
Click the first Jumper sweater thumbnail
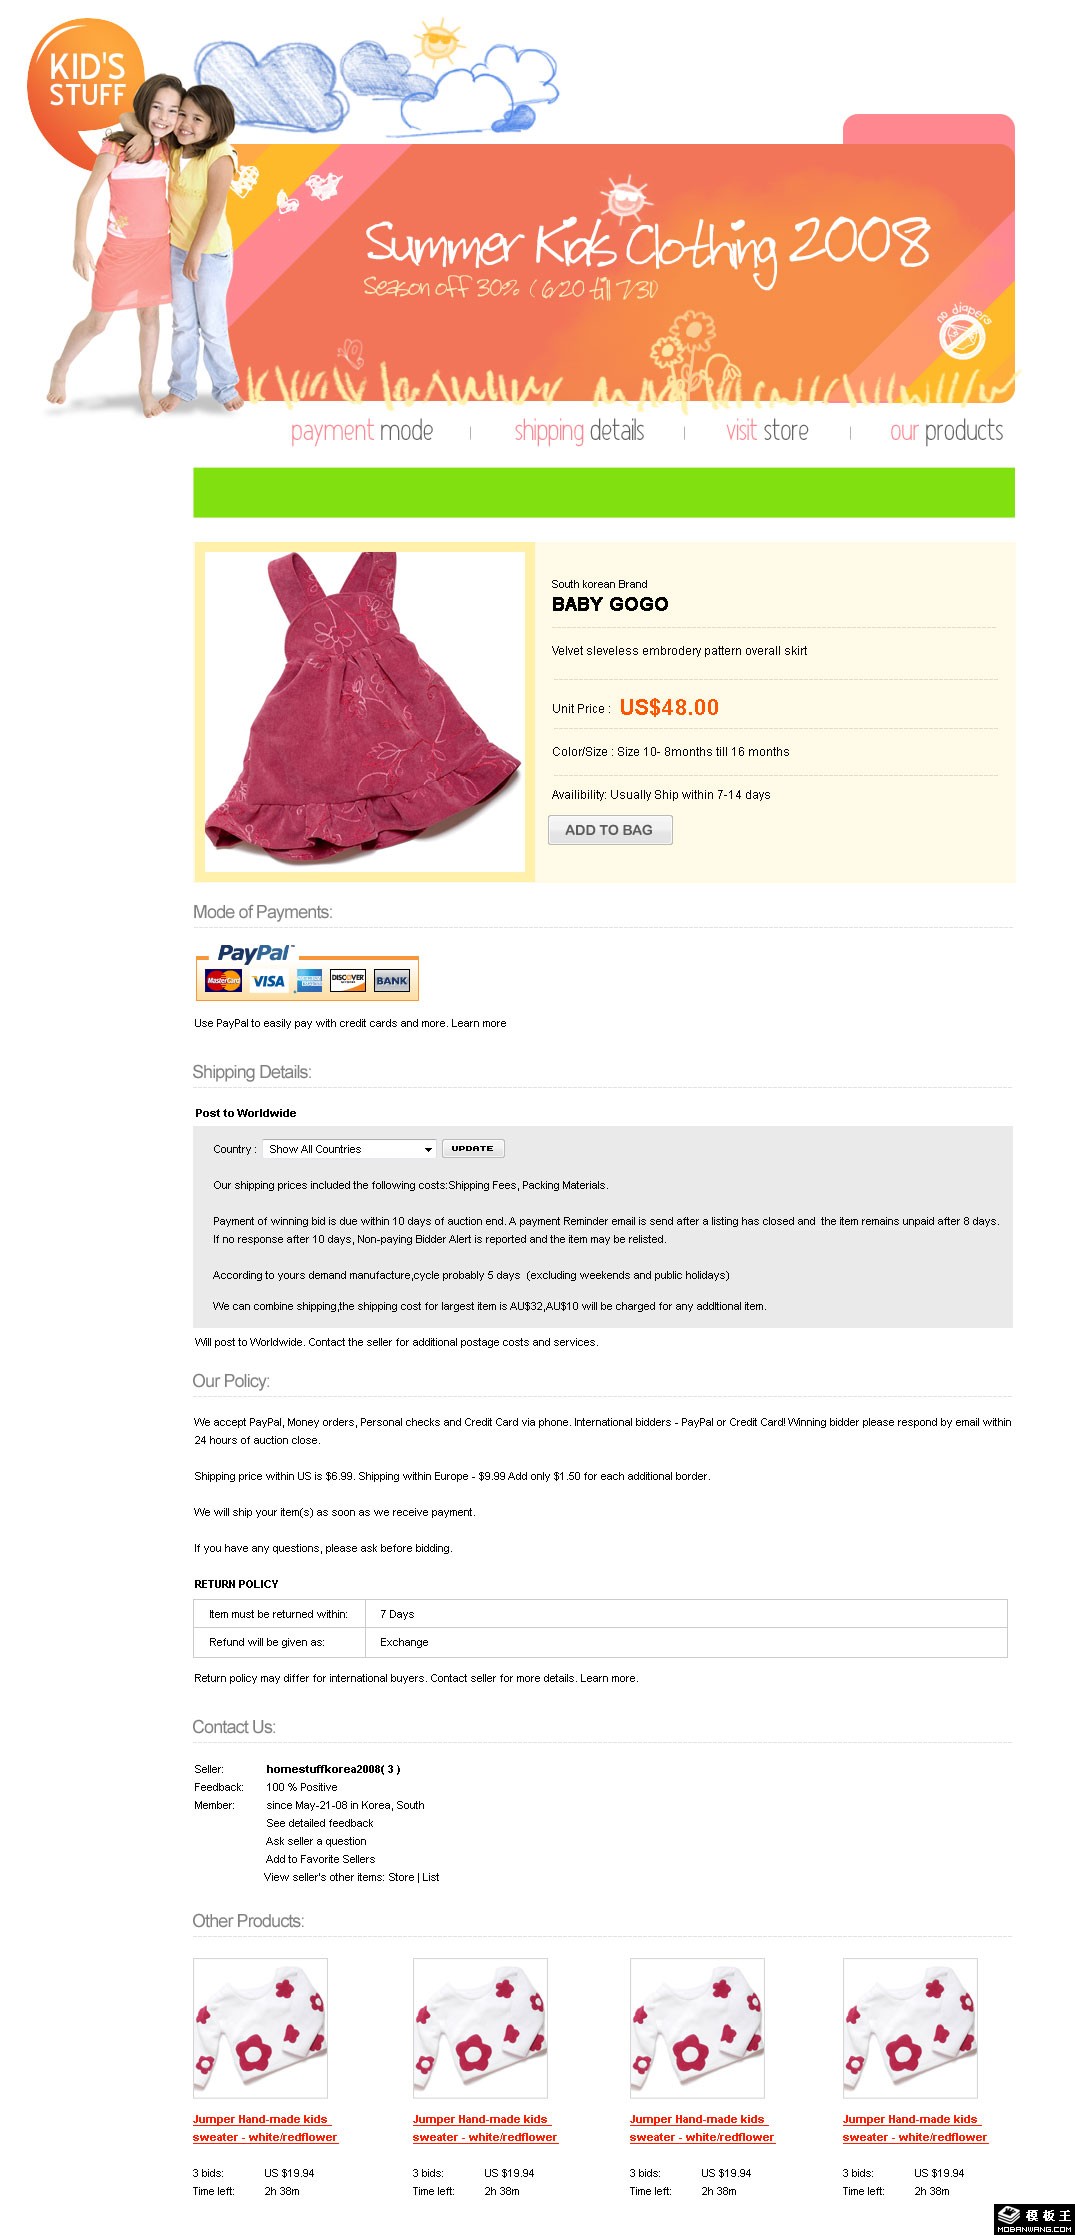[x=260, y=2028]
